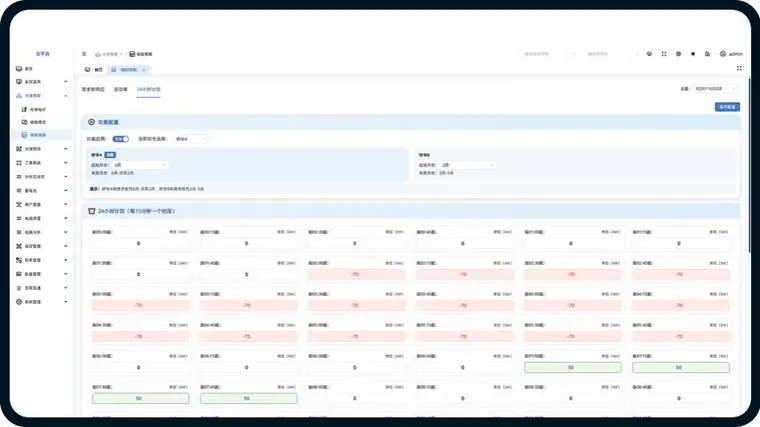The width and height of the screenshot is (760, 427).
Task: Click the 06:00 schedule power field
Action: [x=140, y=368]
